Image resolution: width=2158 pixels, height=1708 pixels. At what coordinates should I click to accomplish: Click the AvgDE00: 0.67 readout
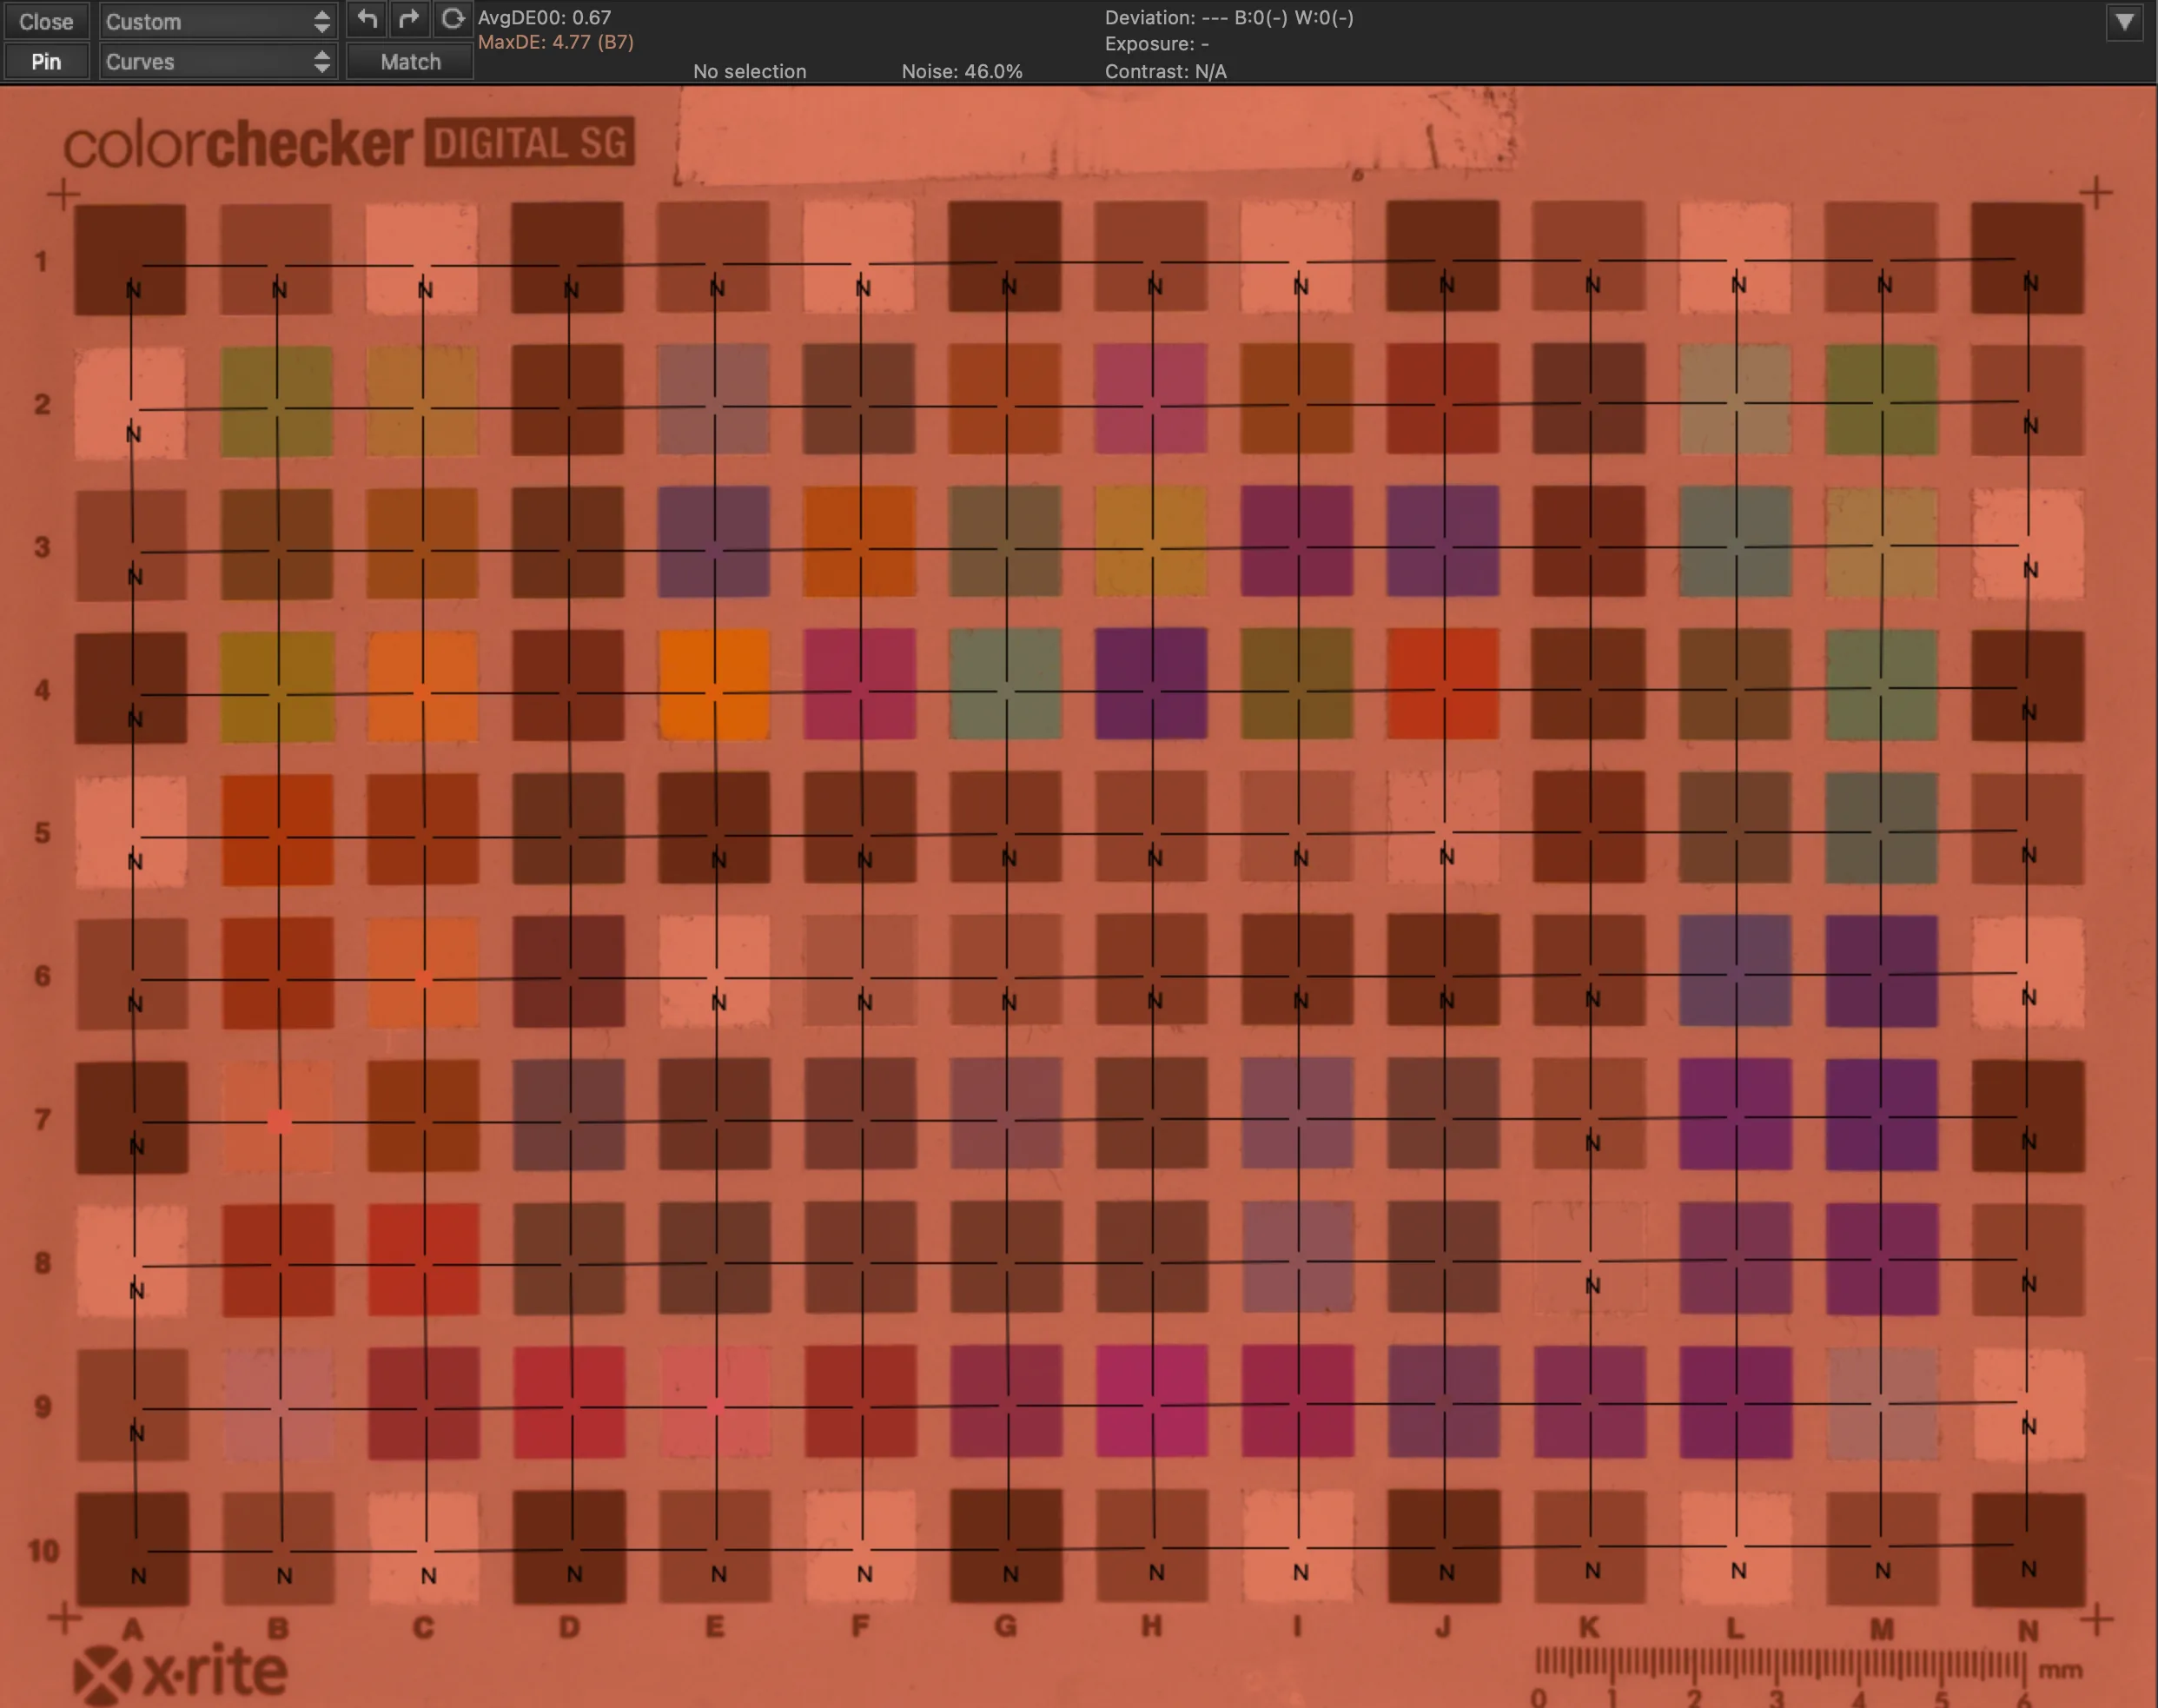tap(544, 17)
